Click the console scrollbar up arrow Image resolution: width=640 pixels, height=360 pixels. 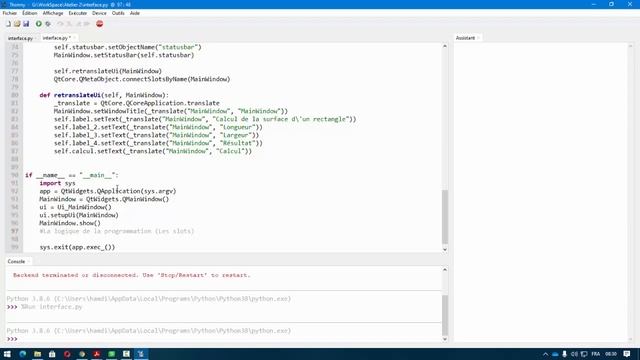coord(444,269)
